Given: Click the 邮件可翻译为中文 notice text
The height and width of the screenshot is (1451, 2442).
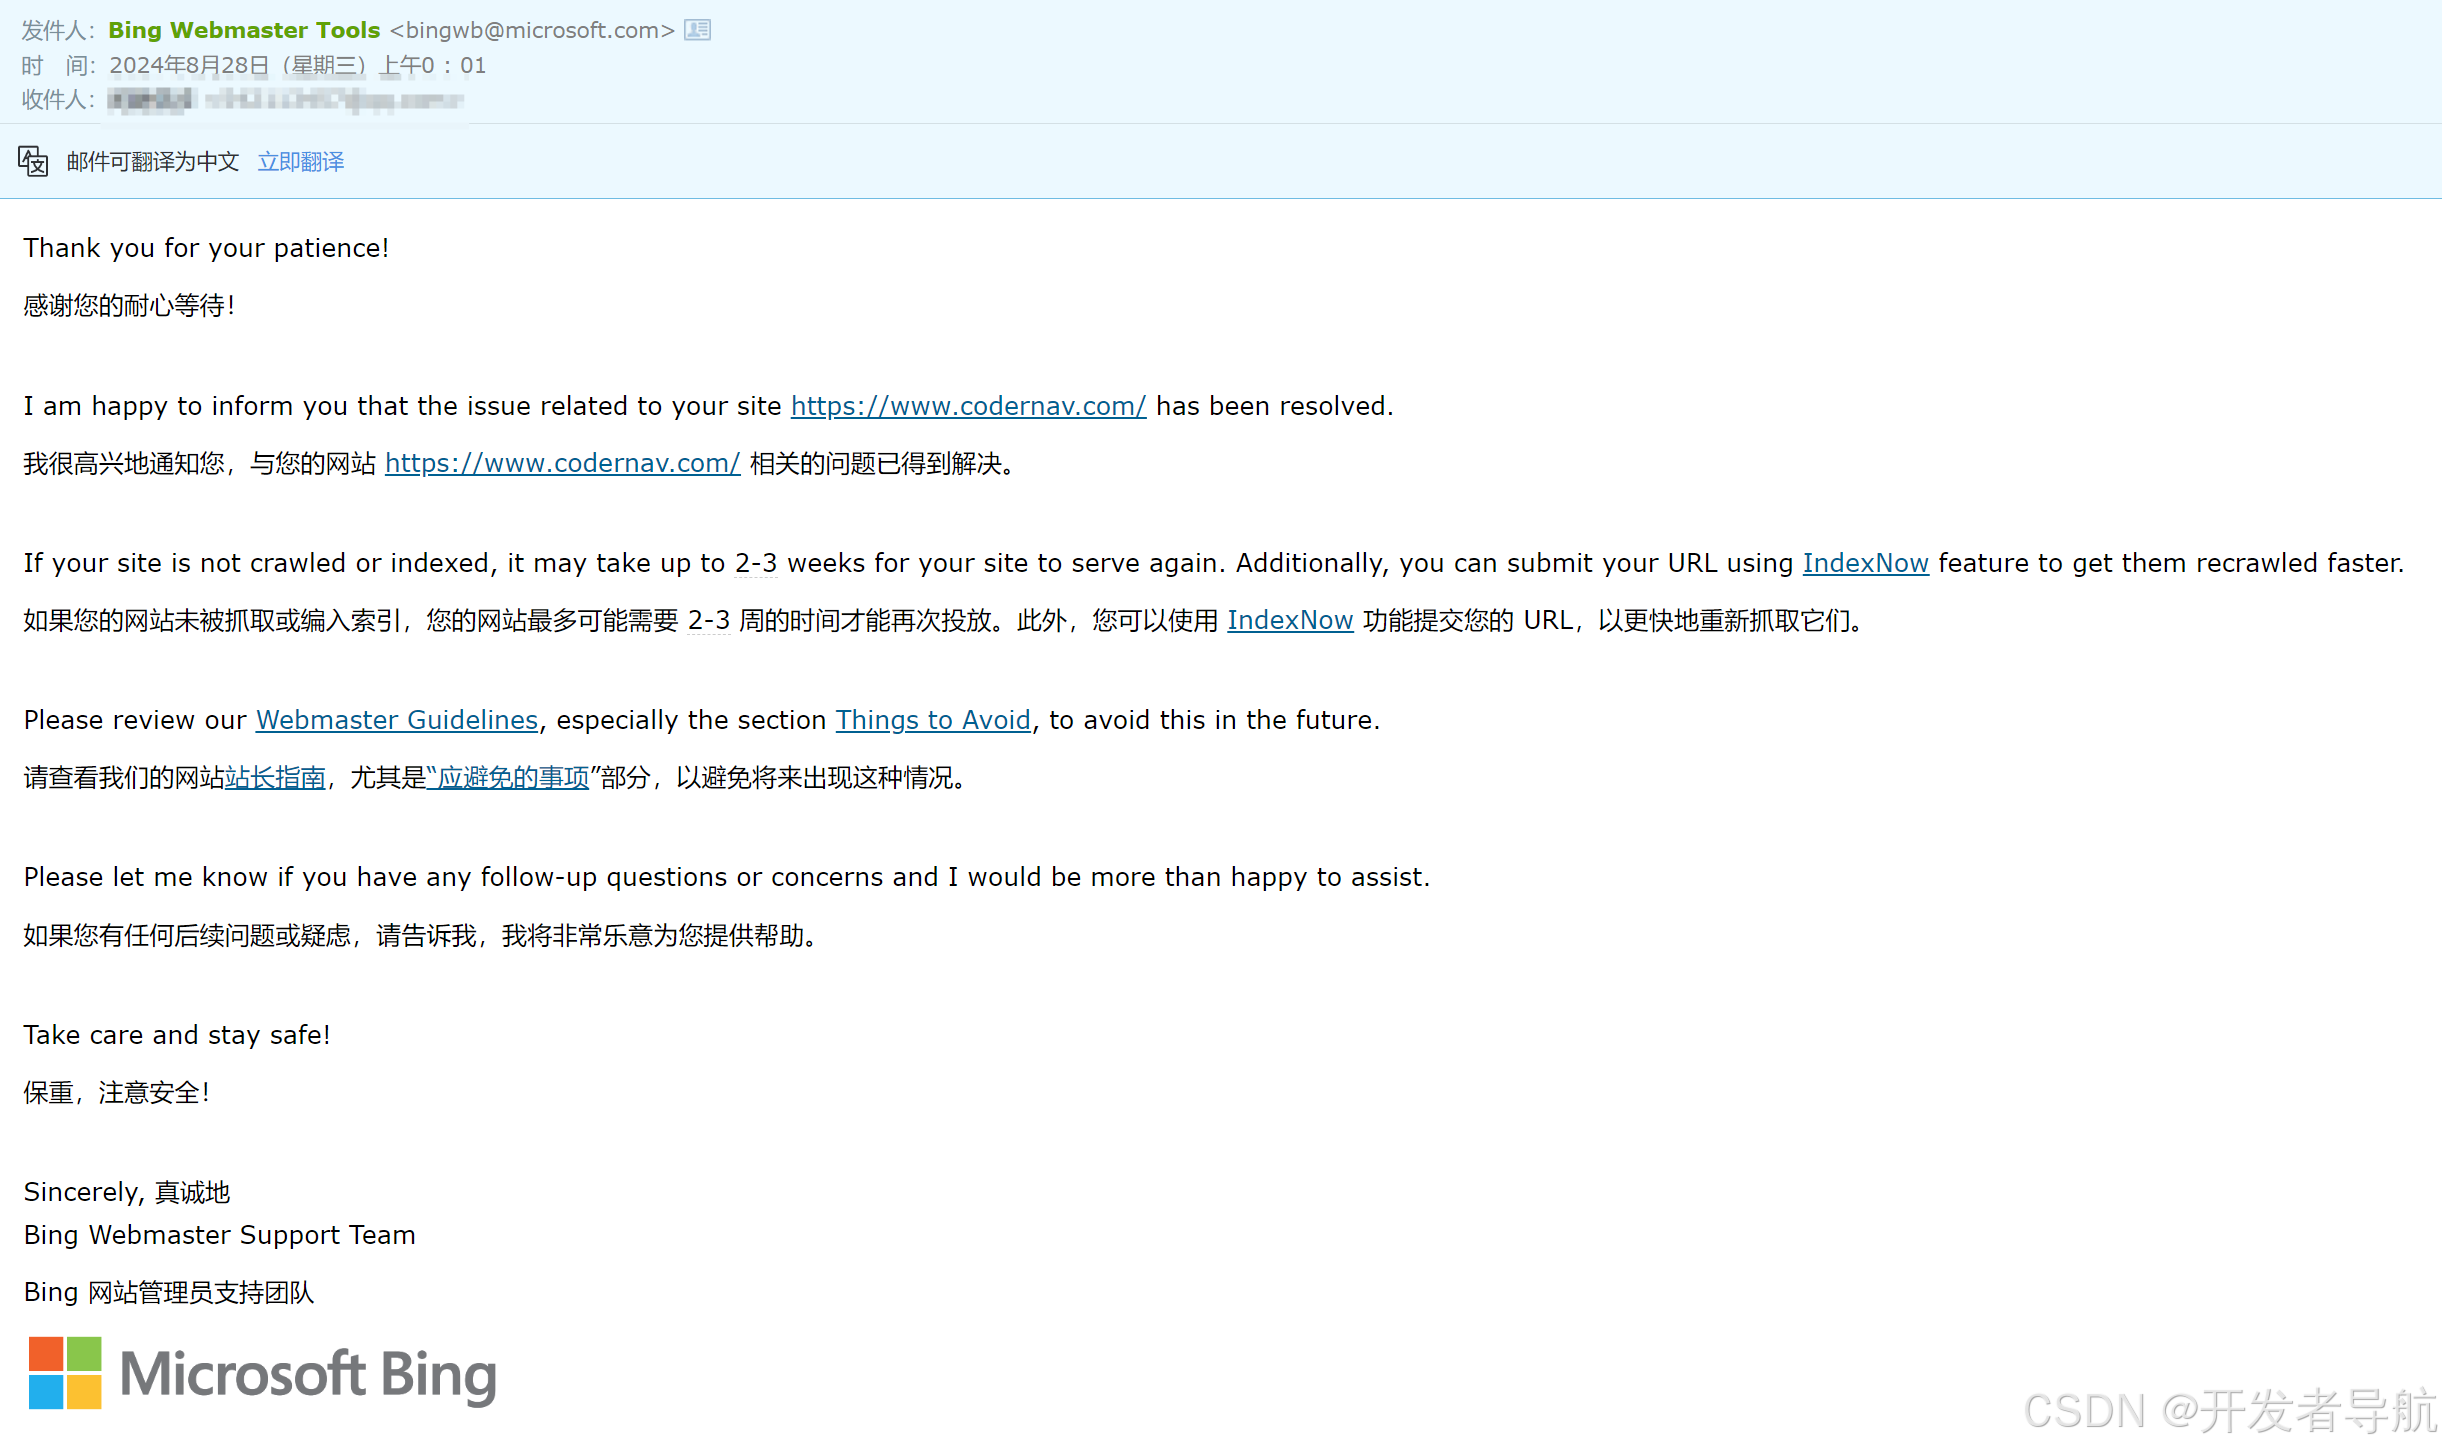Looking at the screenshot, I should tap(153, 162).
